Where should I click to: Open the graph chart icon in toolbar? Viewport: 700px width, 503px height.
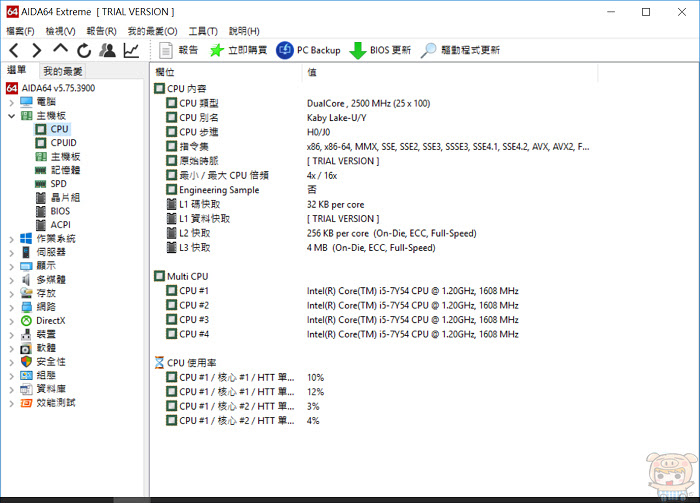131,50
